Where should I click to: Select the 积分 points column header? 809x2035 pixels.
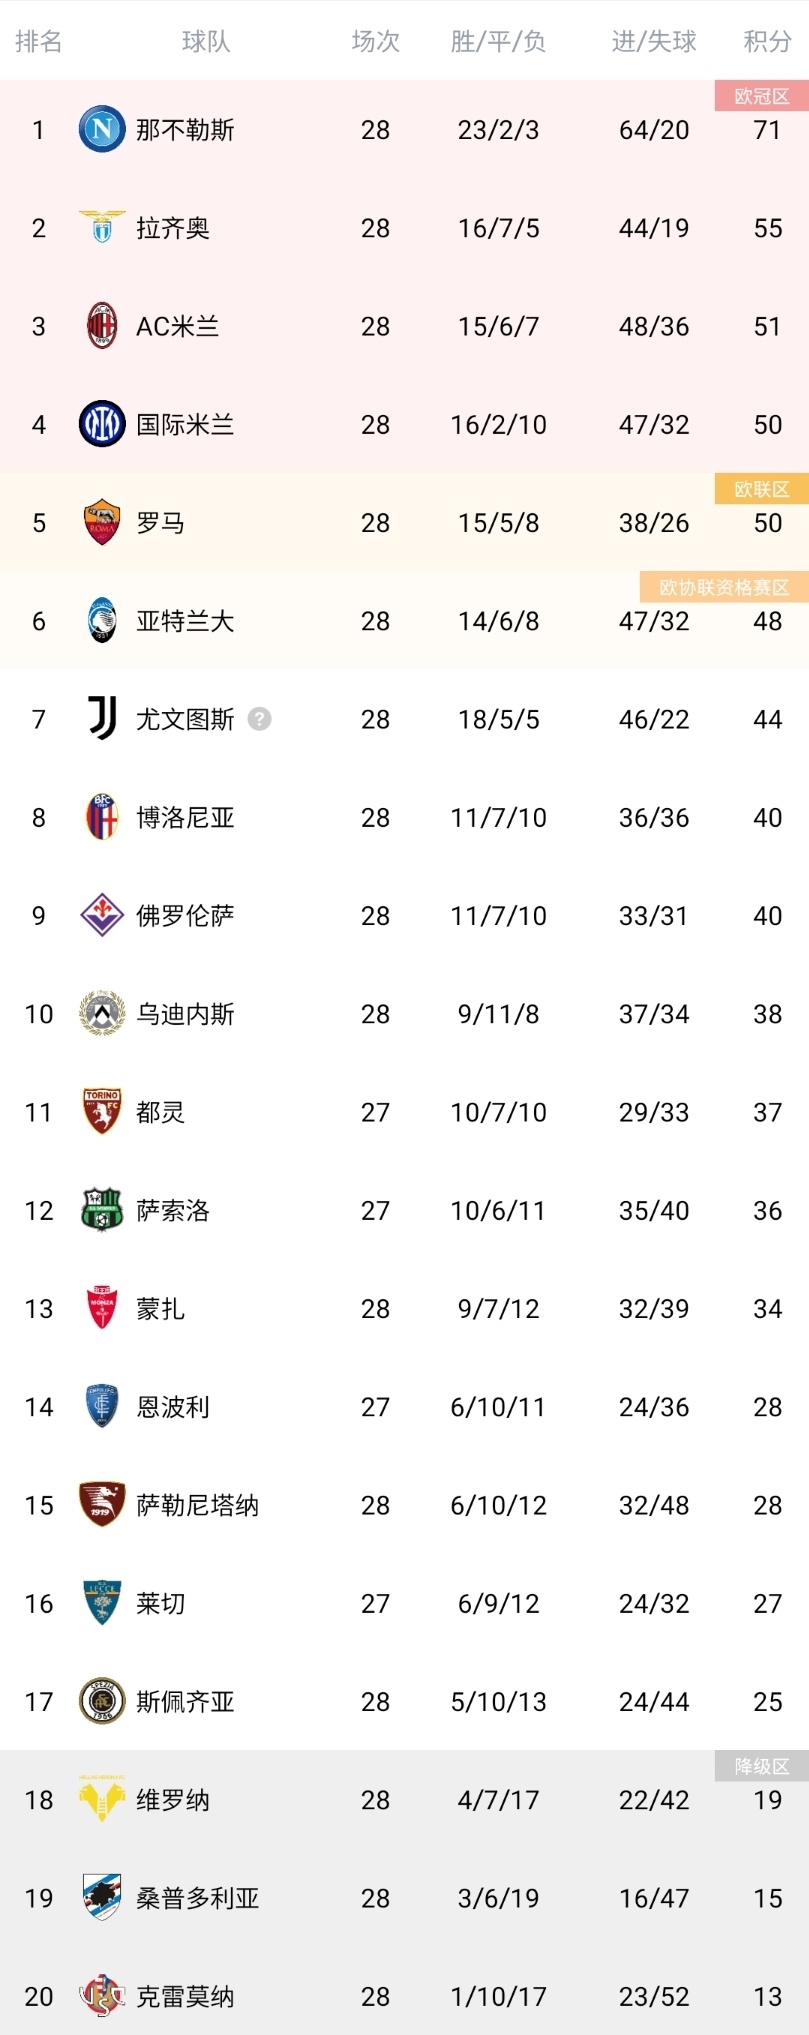pyautogui.click(x=767, y=41)
